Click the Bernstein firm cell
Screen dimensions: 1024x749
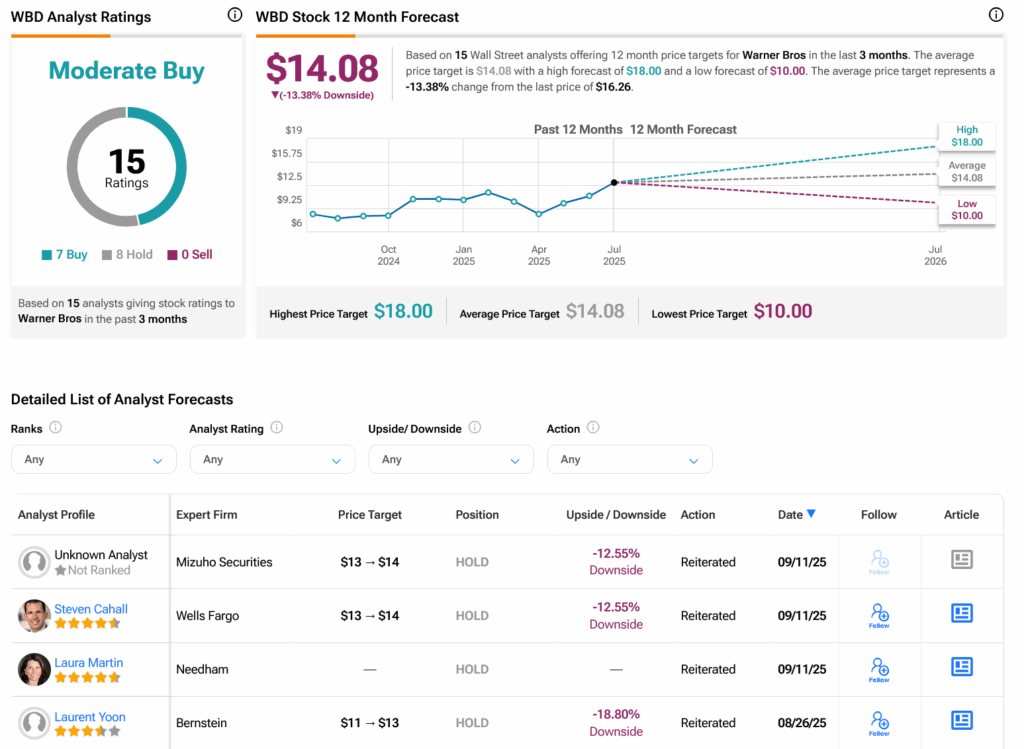click(201, 723)
